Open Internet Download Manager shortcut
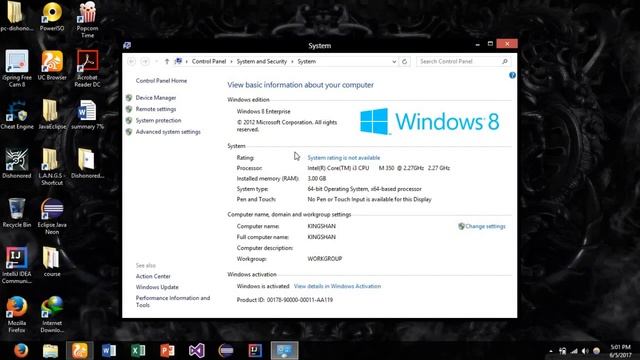The image size is (640, 360). [x=52, y=314]
